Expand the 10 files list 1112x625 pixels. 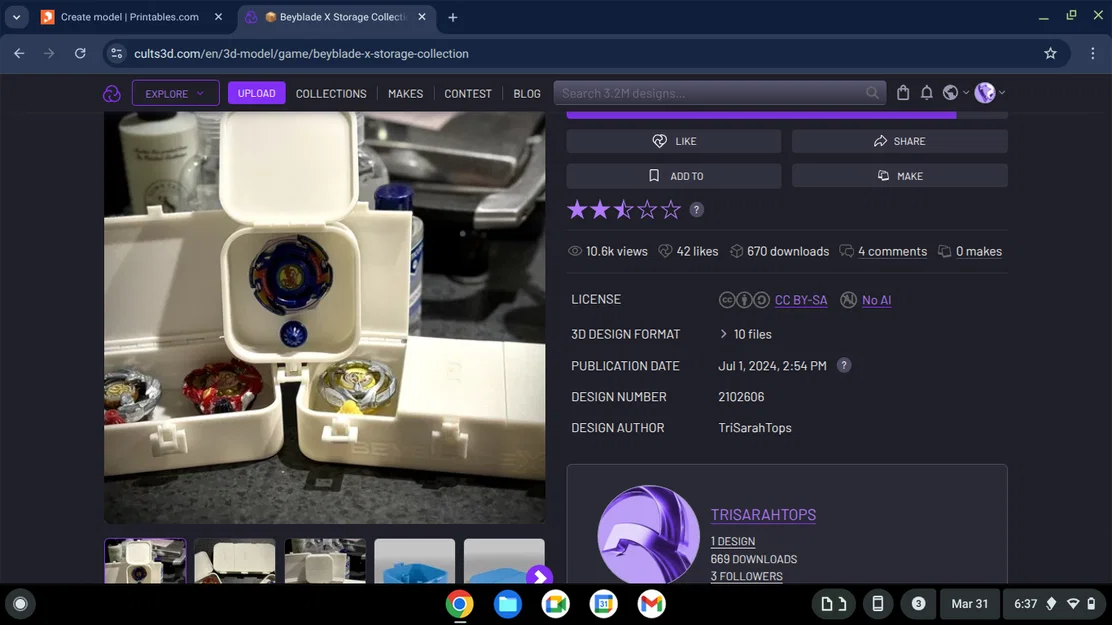pyautogui.click(x=746, y=334)
